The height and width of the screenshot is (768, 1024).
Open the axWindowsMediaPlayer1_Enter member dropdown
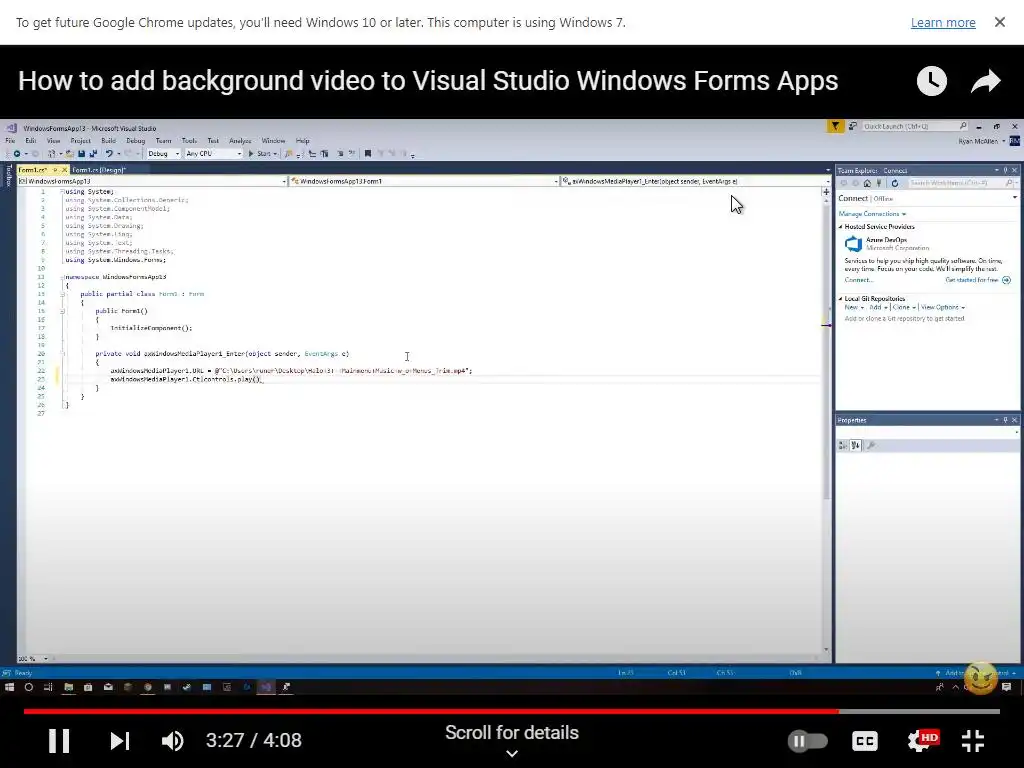coord(696,181)
